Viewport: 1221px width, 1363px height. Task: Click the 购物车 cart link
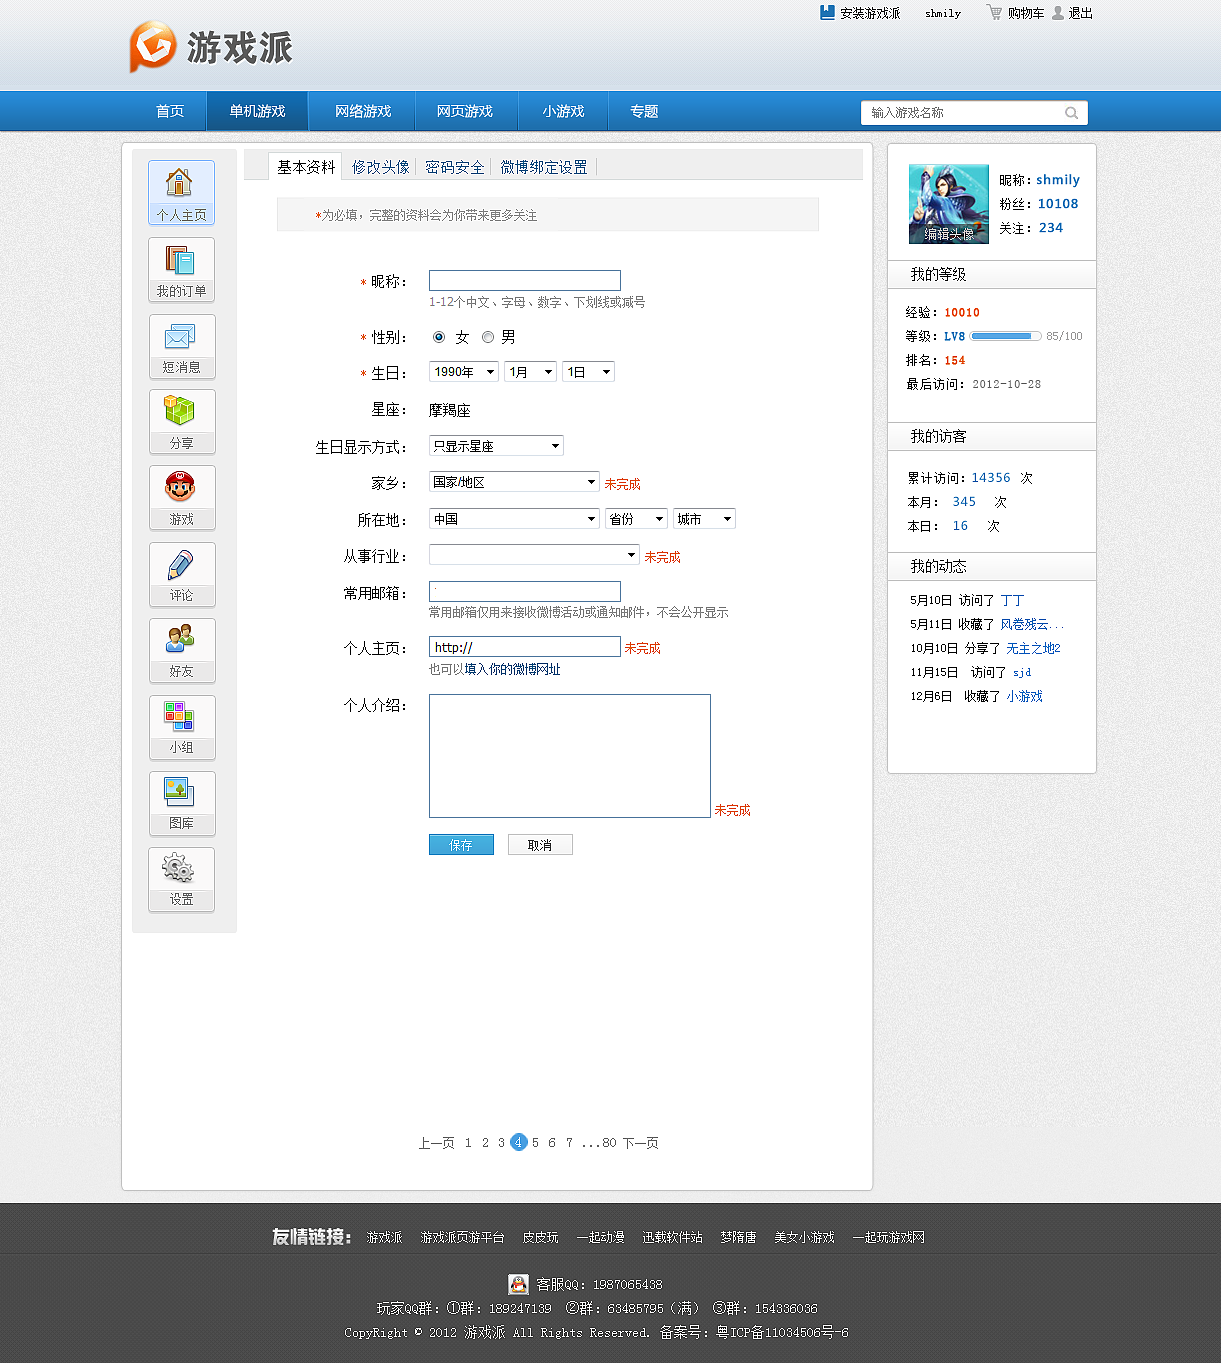(1026, 13)
